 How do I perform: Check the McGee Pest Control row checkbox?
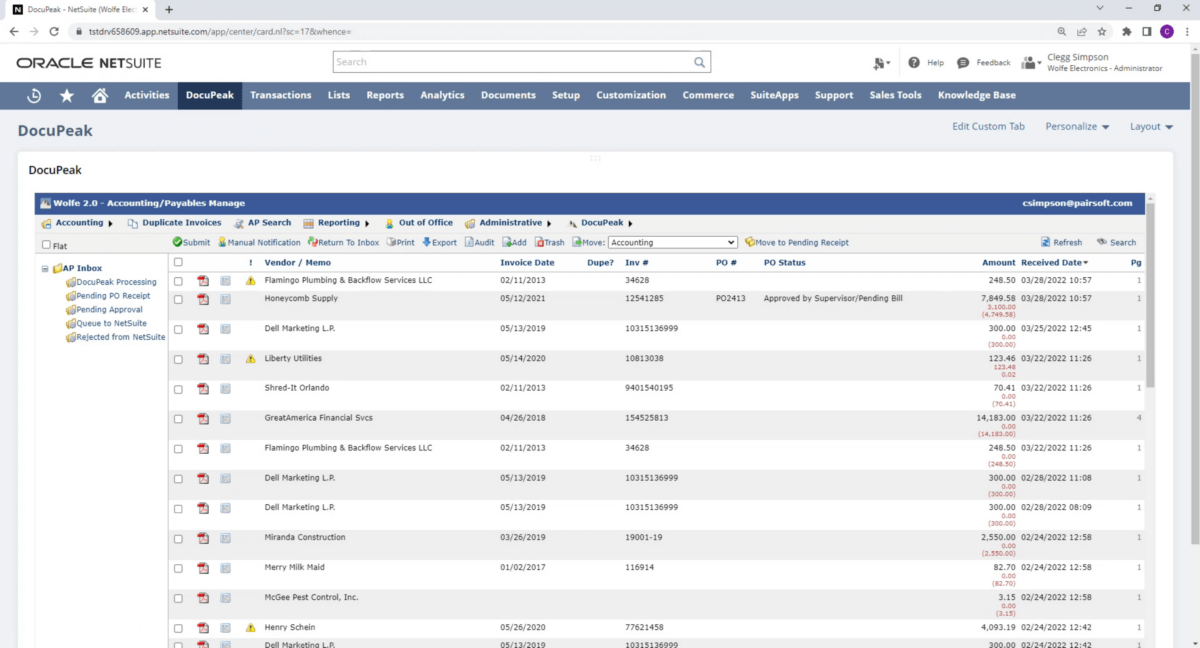pos(178,598)
